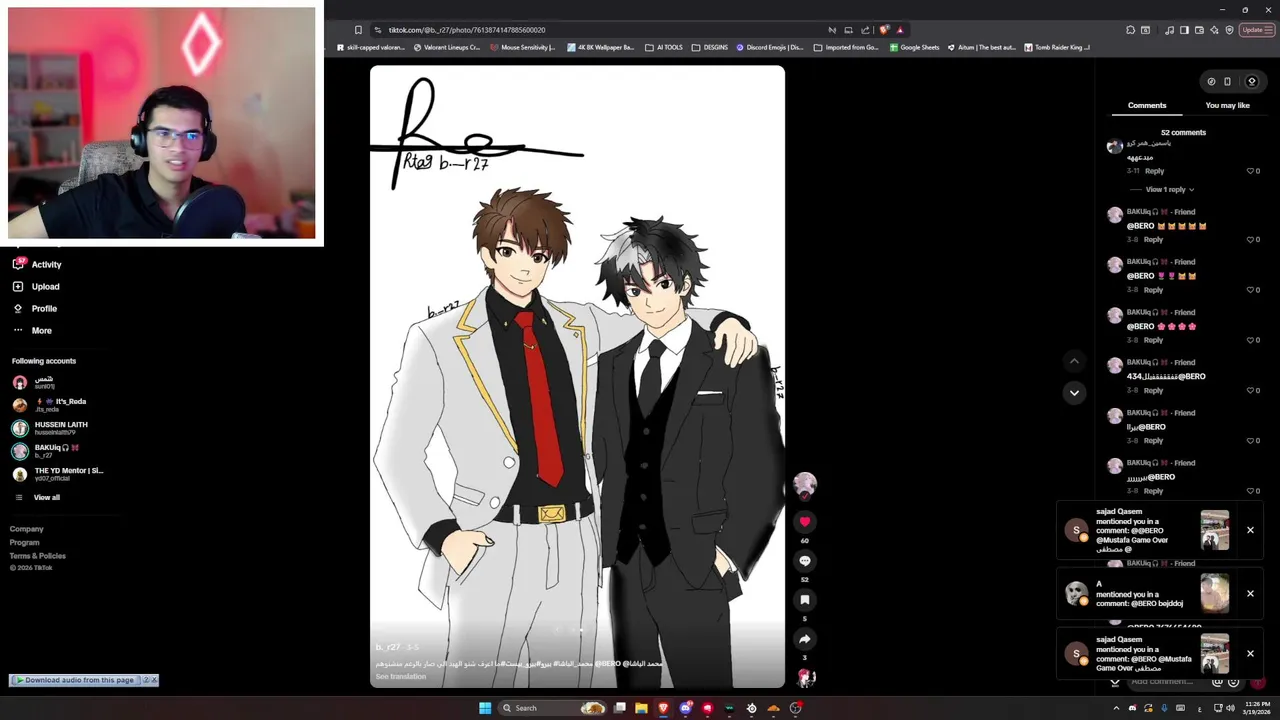Switch to the Comments tab
The width and height of the screenshot is (1280, 720).
1147,105
